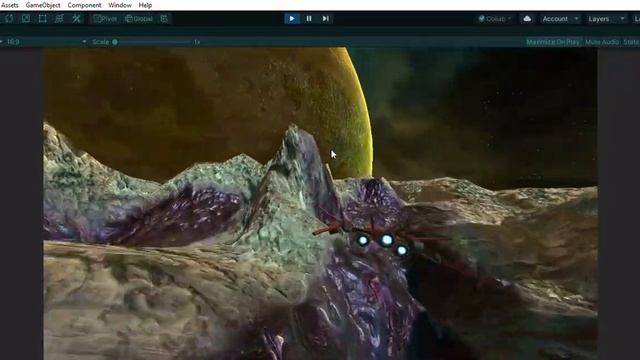
Task: Adjust the game view Scale slider
Action: [153, 42]
